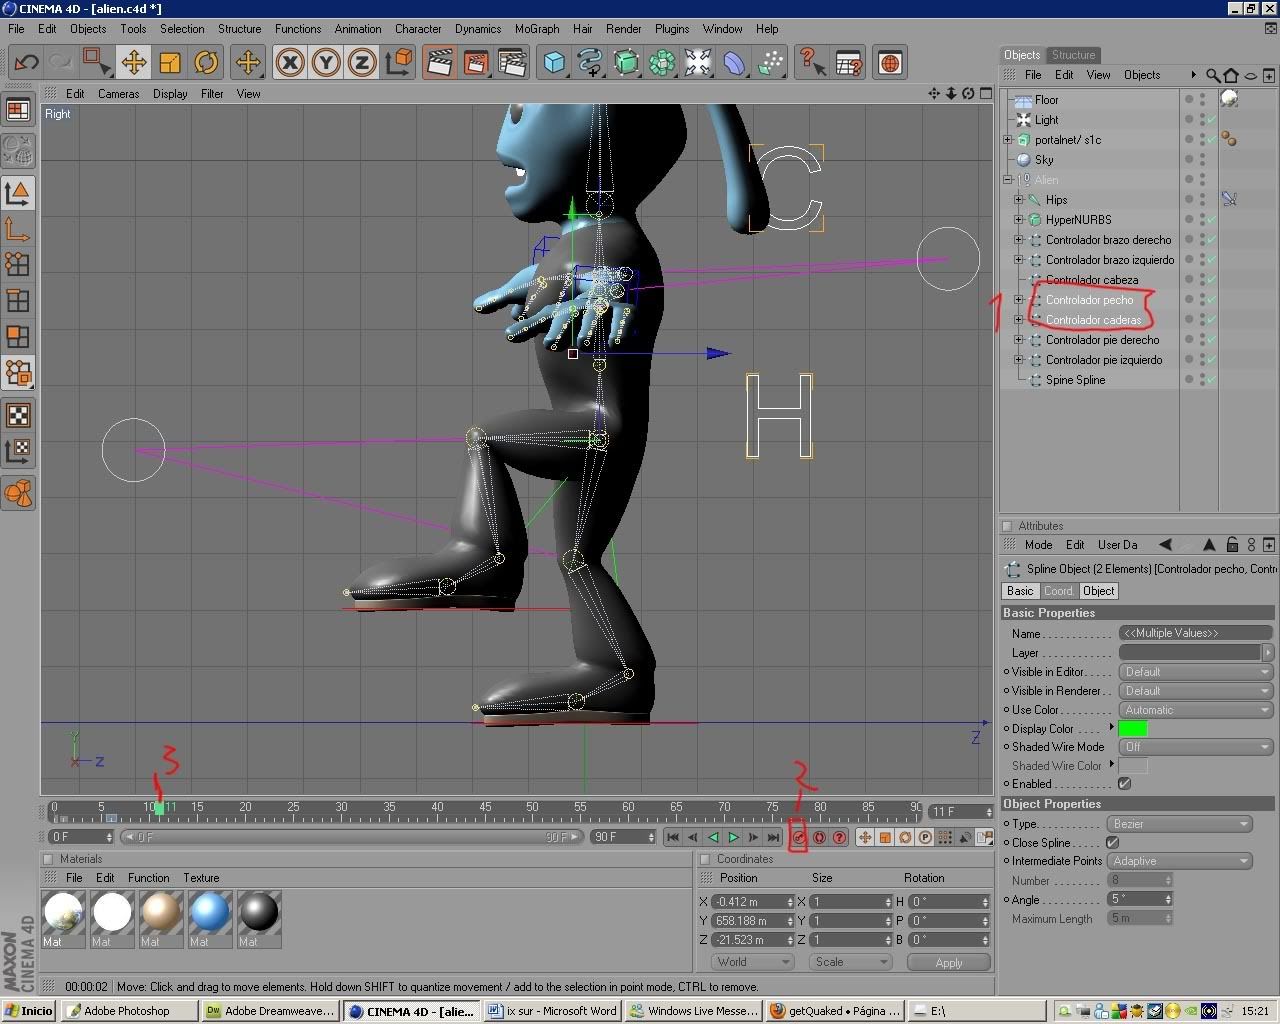Open the World coordinate system dropdown
Image resolution: width=1280 pixels, height=1024 pixels.
pyautogui.click(x=753, y=962)
